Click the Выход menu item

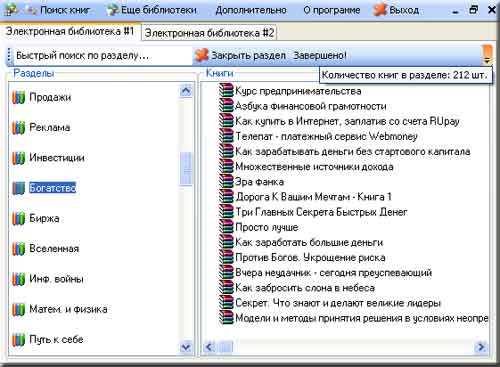point(397,10)
